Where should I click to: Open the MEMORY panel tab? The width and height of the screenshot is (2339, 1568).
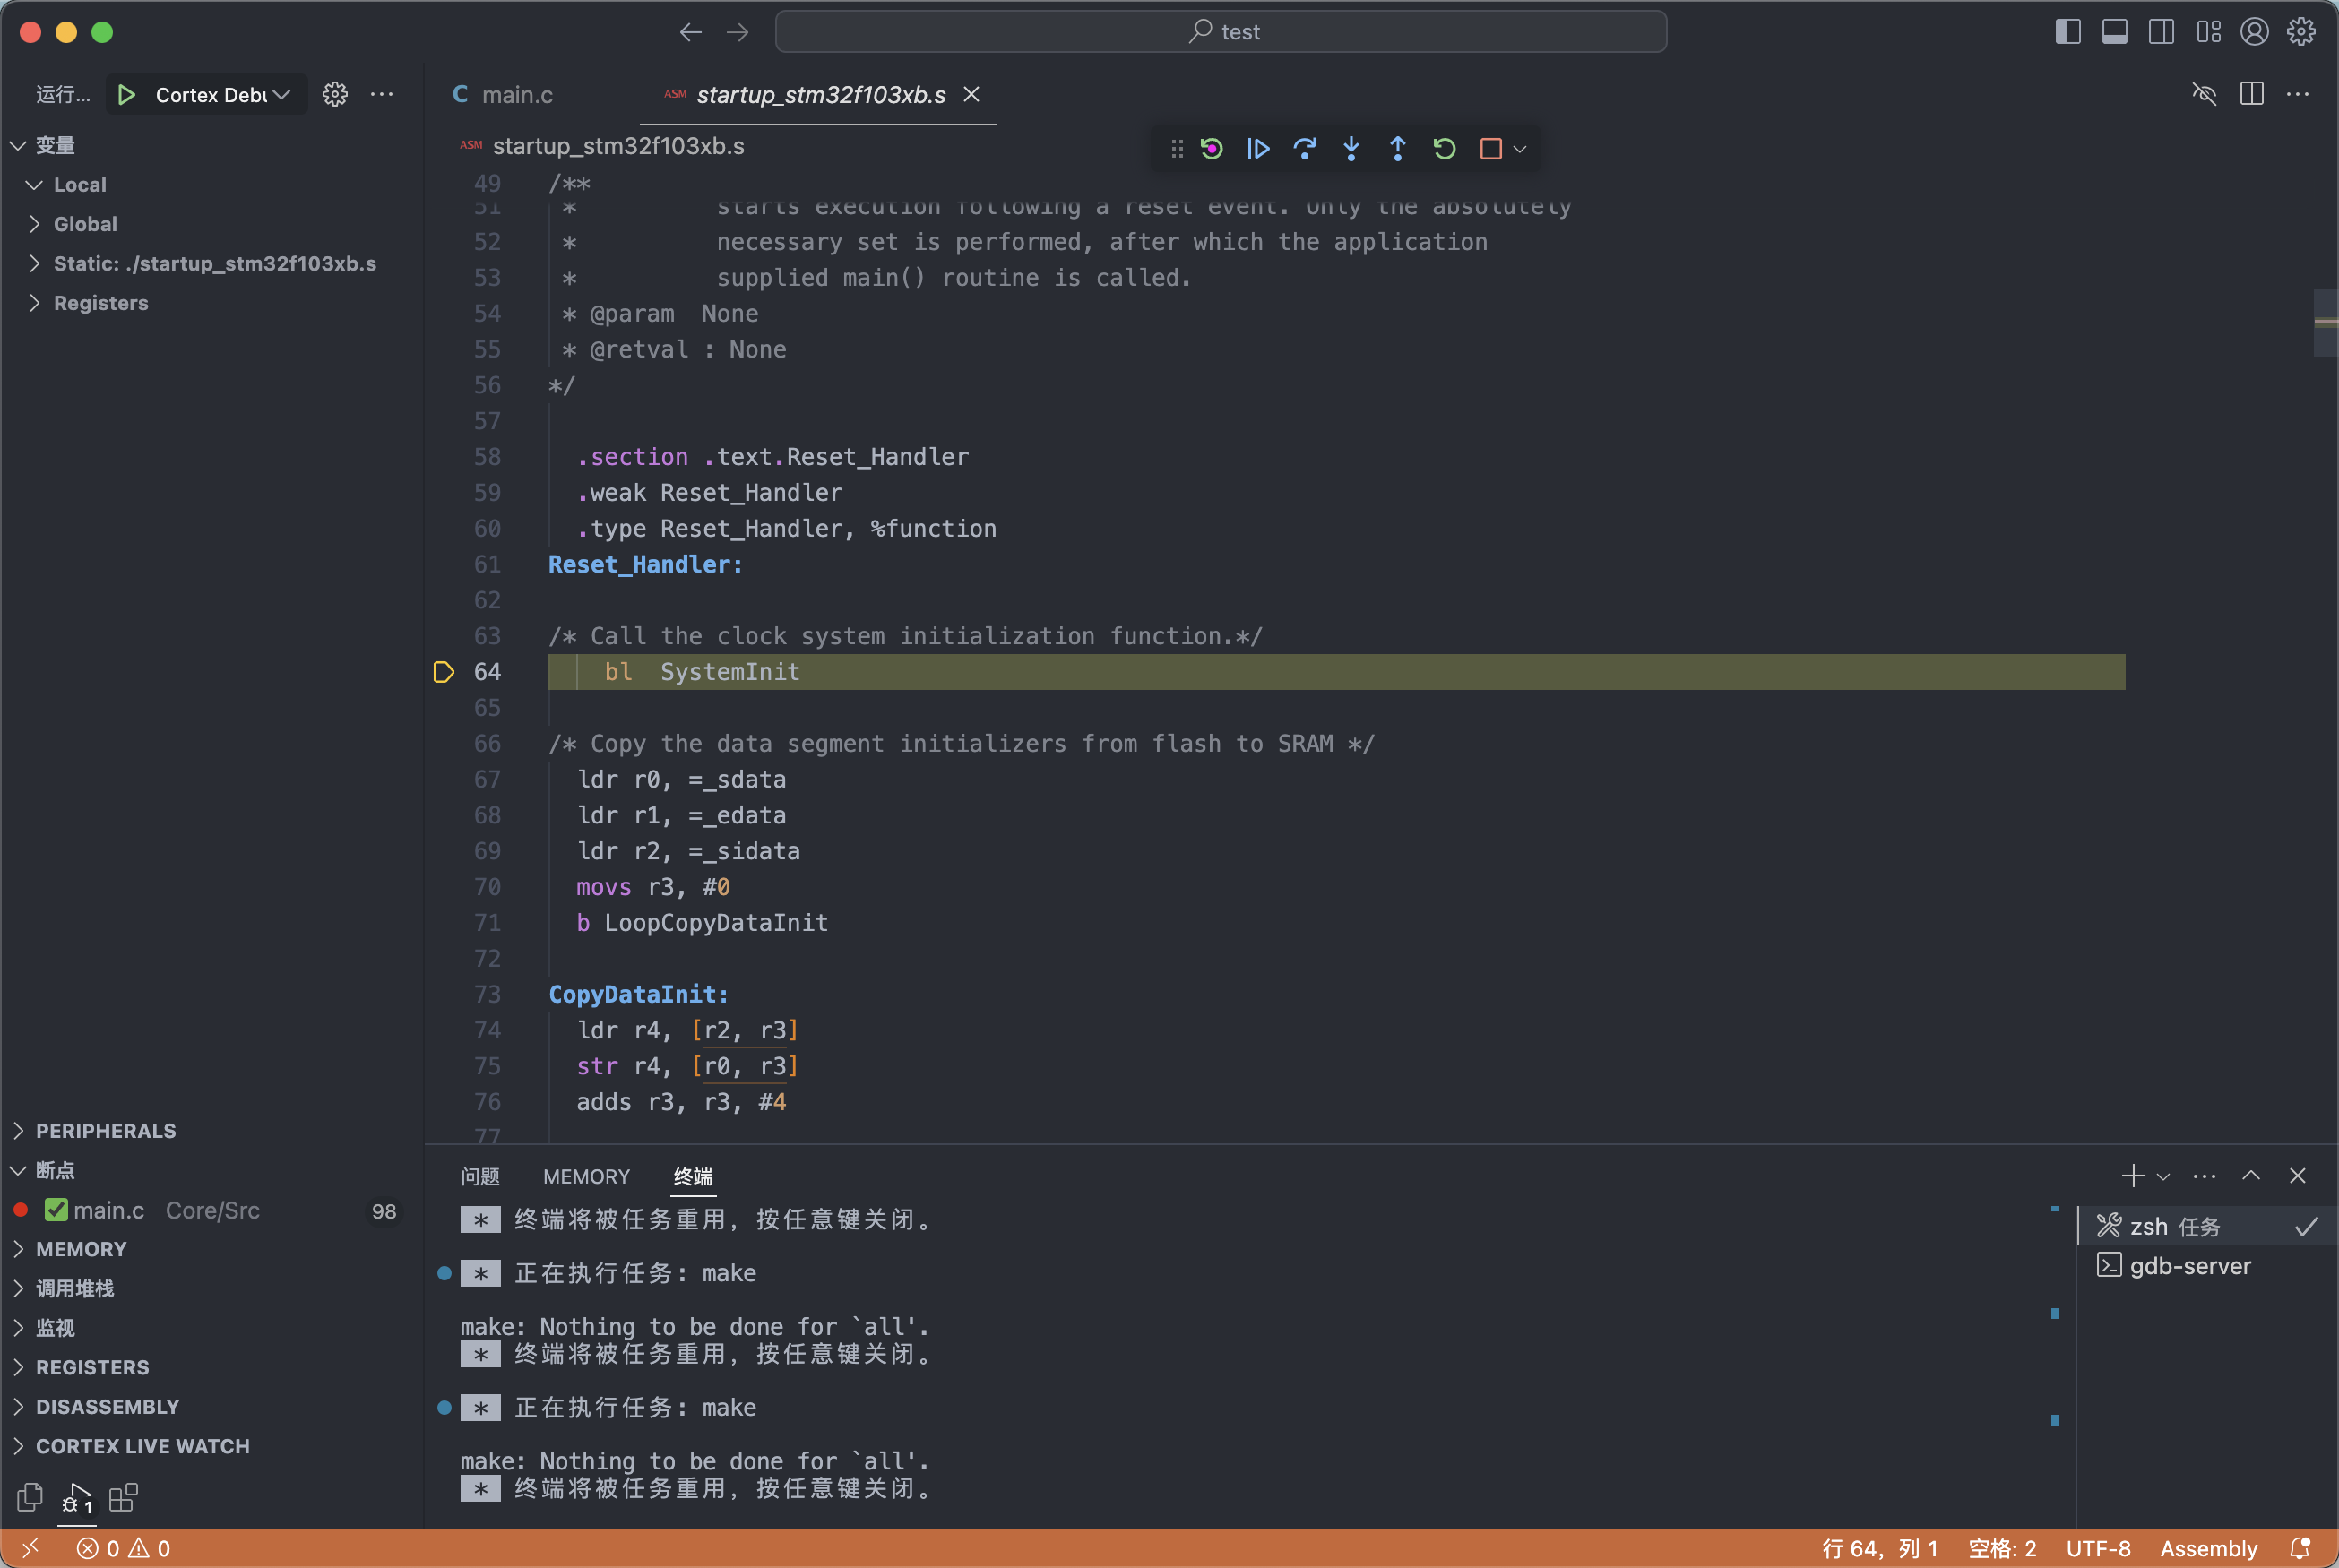pos(586,1176)
